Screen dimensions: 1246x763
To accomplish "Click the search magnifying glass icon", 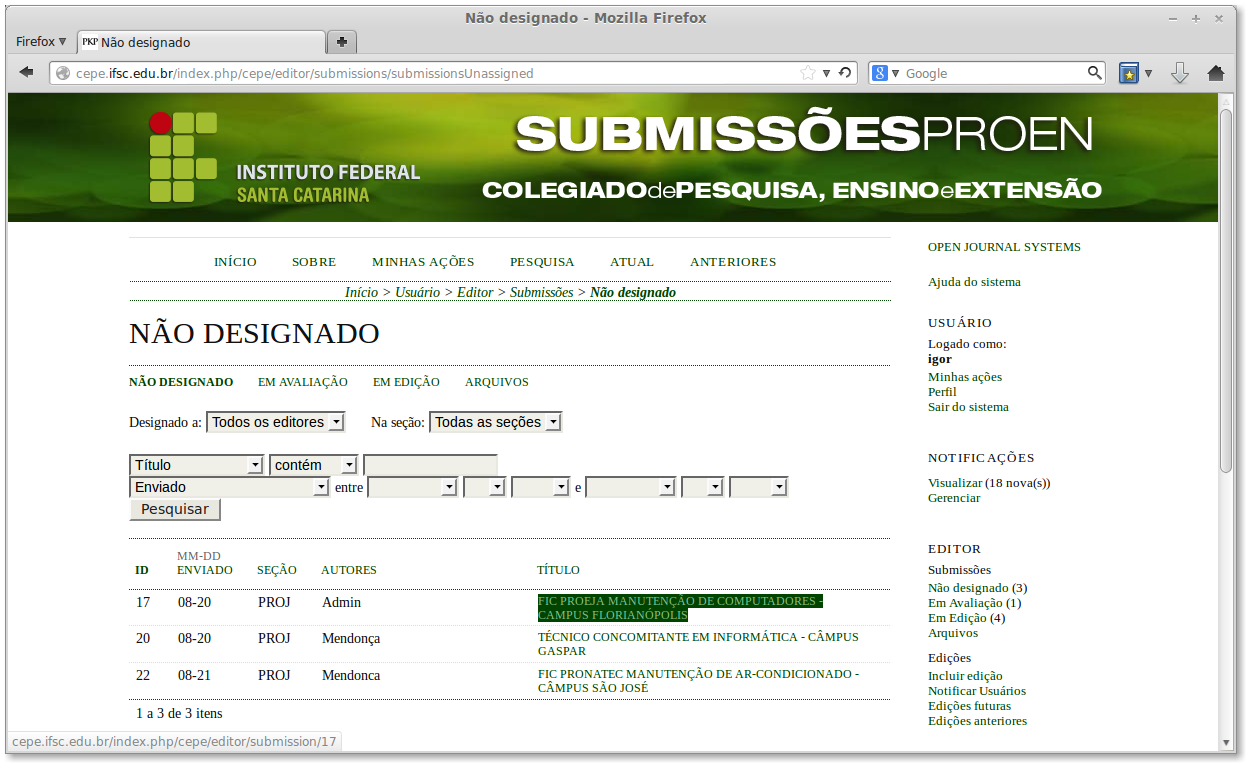I will tap(1095, 73).
